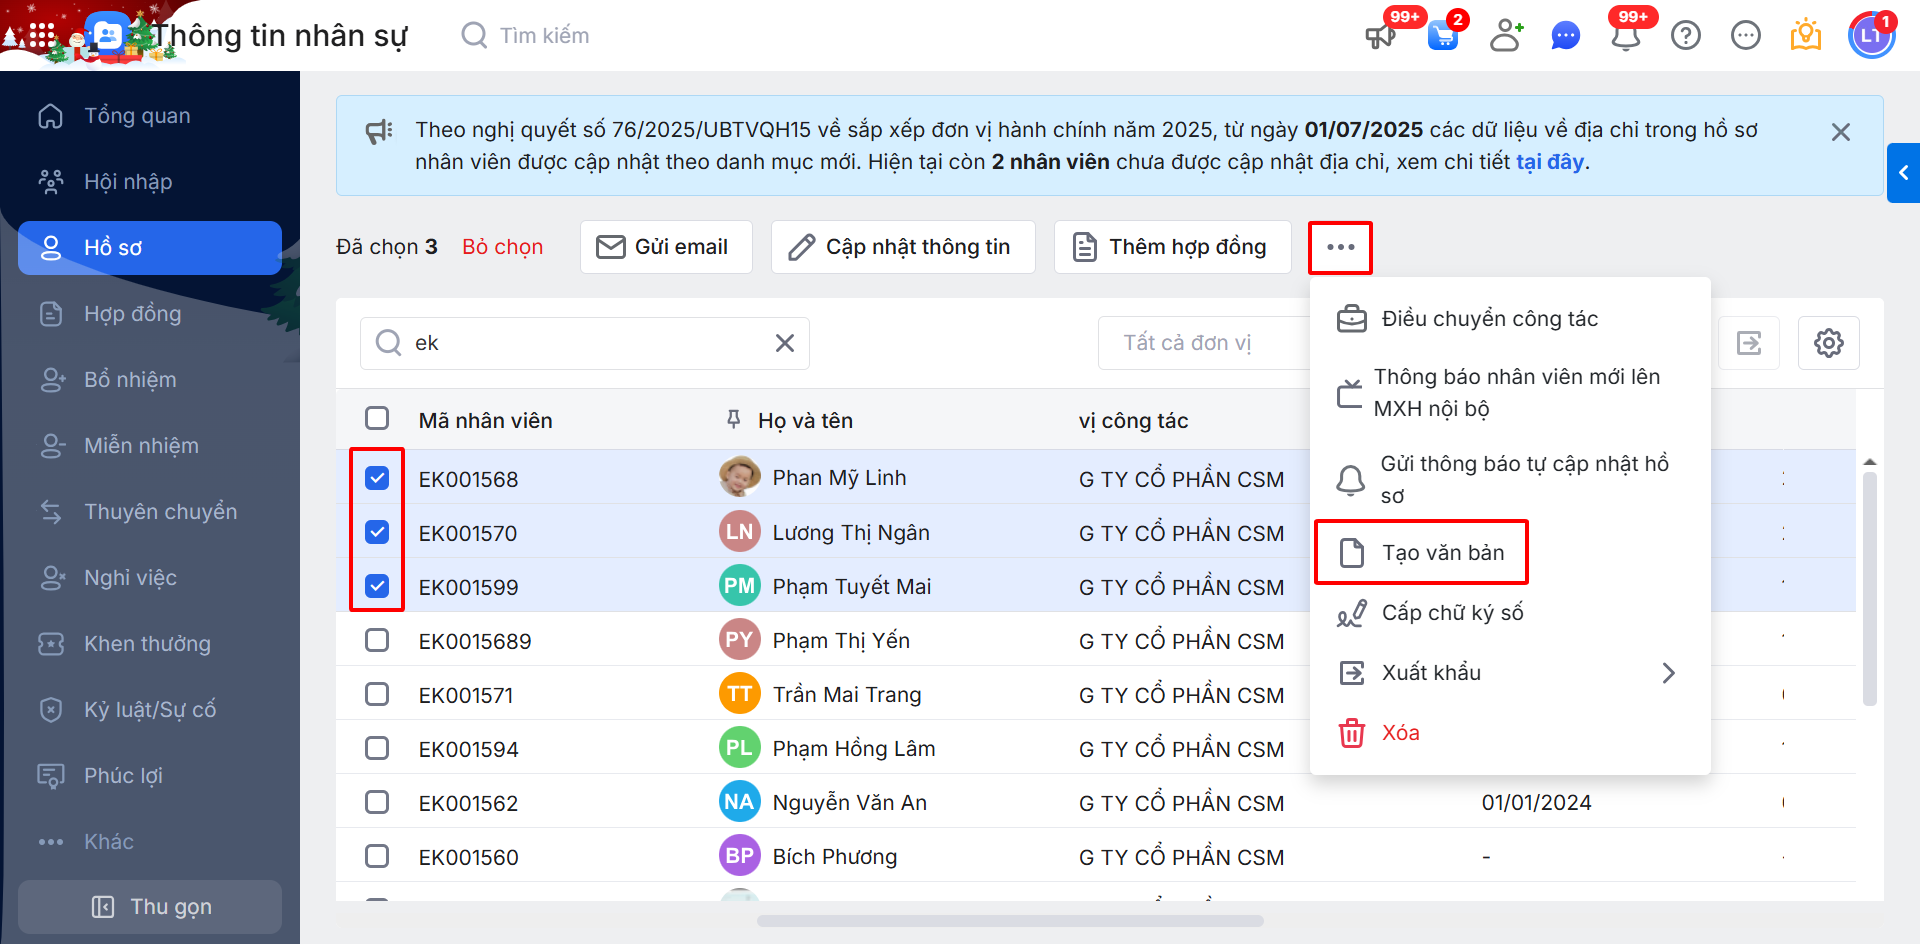Open the Tất cả đơn vị dropdown
The height and width of the screenshot is (944, 1920).
1204,343
